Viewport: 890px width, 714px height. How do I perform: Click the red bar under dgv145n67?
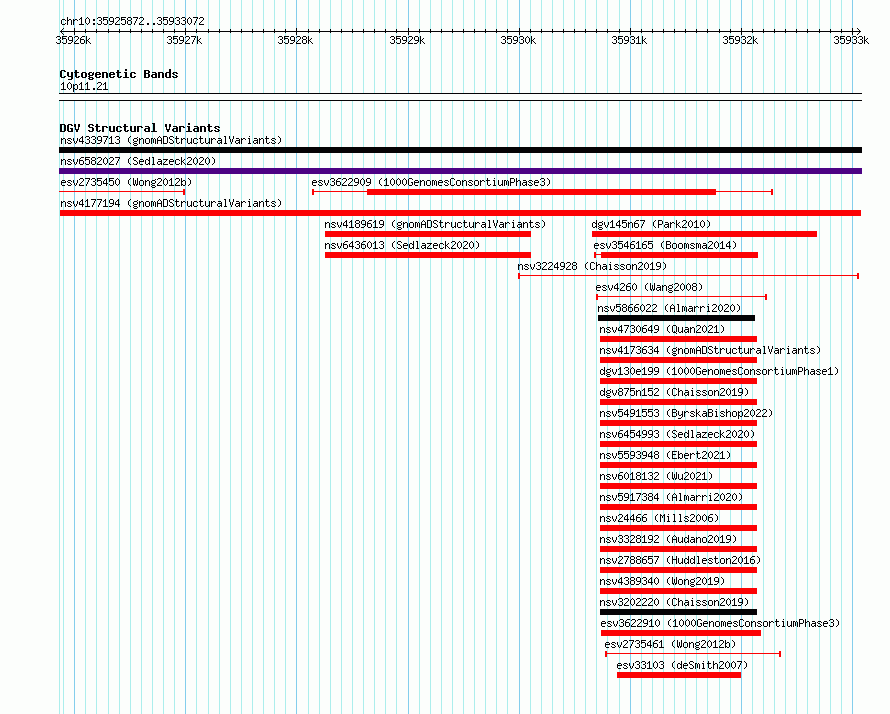pyautogui.click(x=704, y=234)
